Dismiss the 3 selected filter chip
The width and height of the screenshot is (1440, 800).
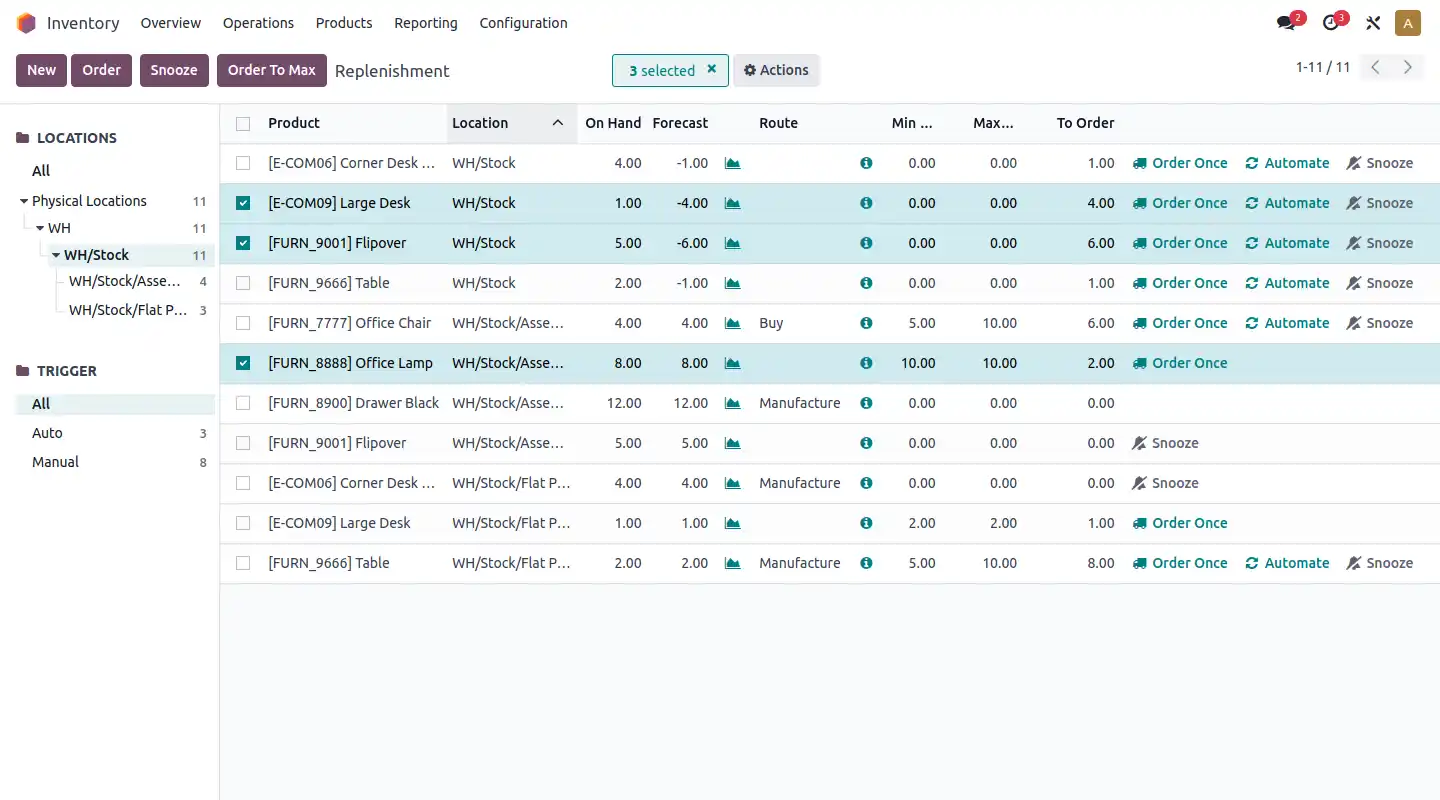click(712, 70)
